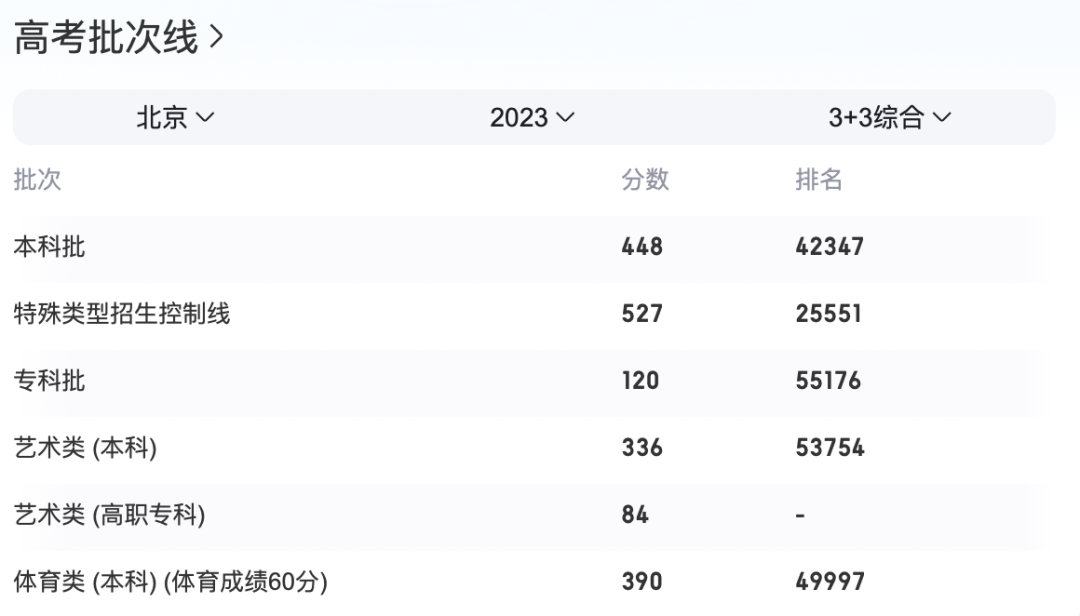
Task: Click the 排名 column header
Action: click(819, 180)
